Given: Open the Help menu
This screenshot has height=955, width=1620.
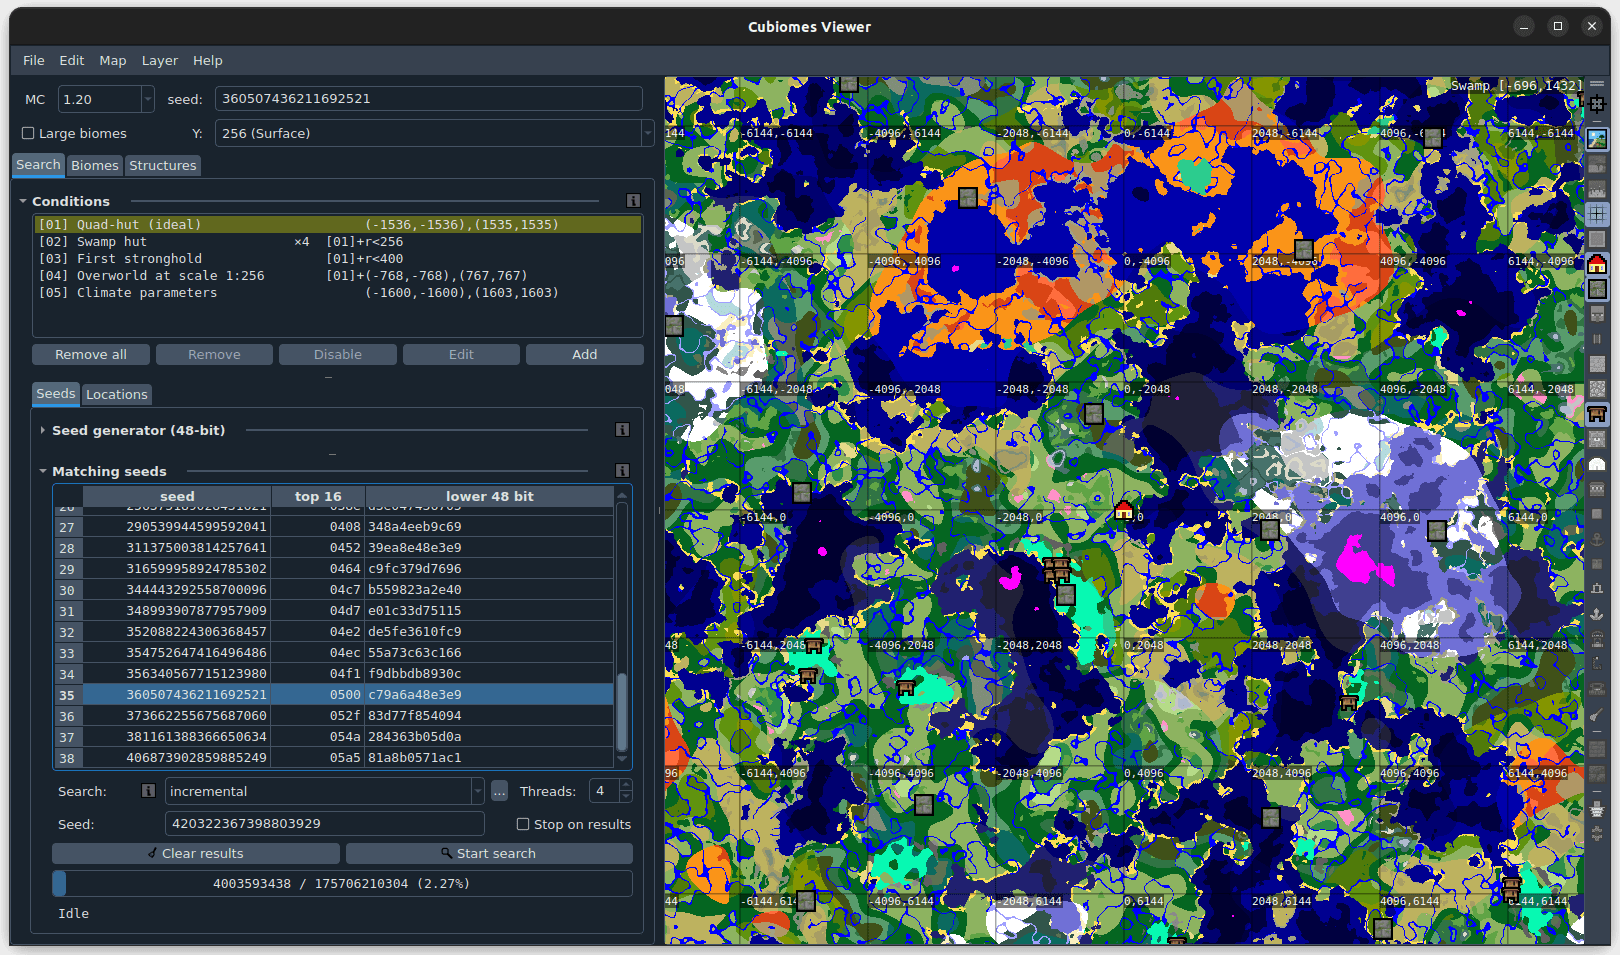Looking at the screenshot, I should click(x=208, y=60).
